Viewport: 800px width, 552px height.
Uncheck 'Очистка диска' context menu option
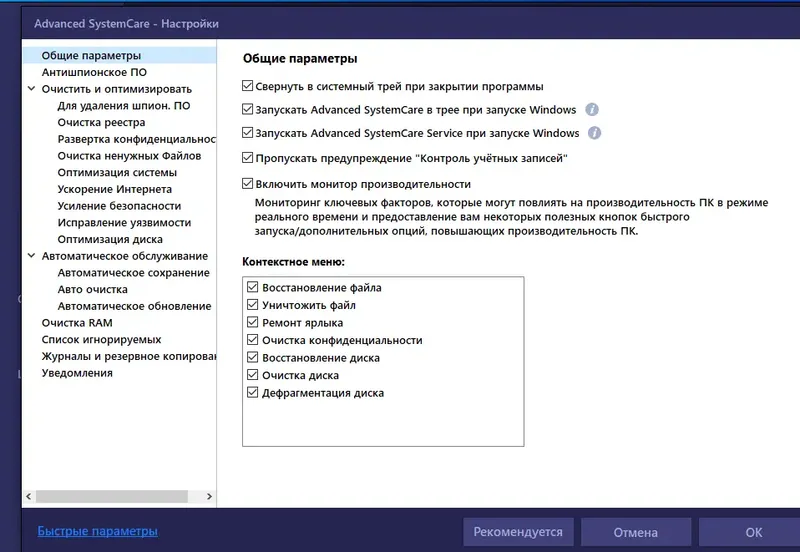click(x=253, y=375)
